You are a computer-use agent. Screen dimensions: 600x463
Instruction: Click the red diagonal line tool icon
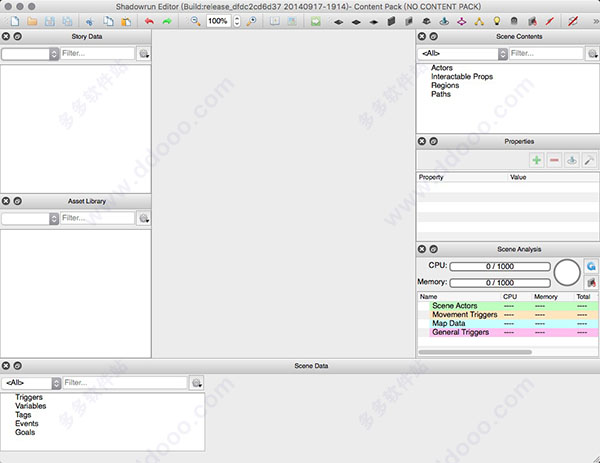pyautogui.click(x=550, y=21)
